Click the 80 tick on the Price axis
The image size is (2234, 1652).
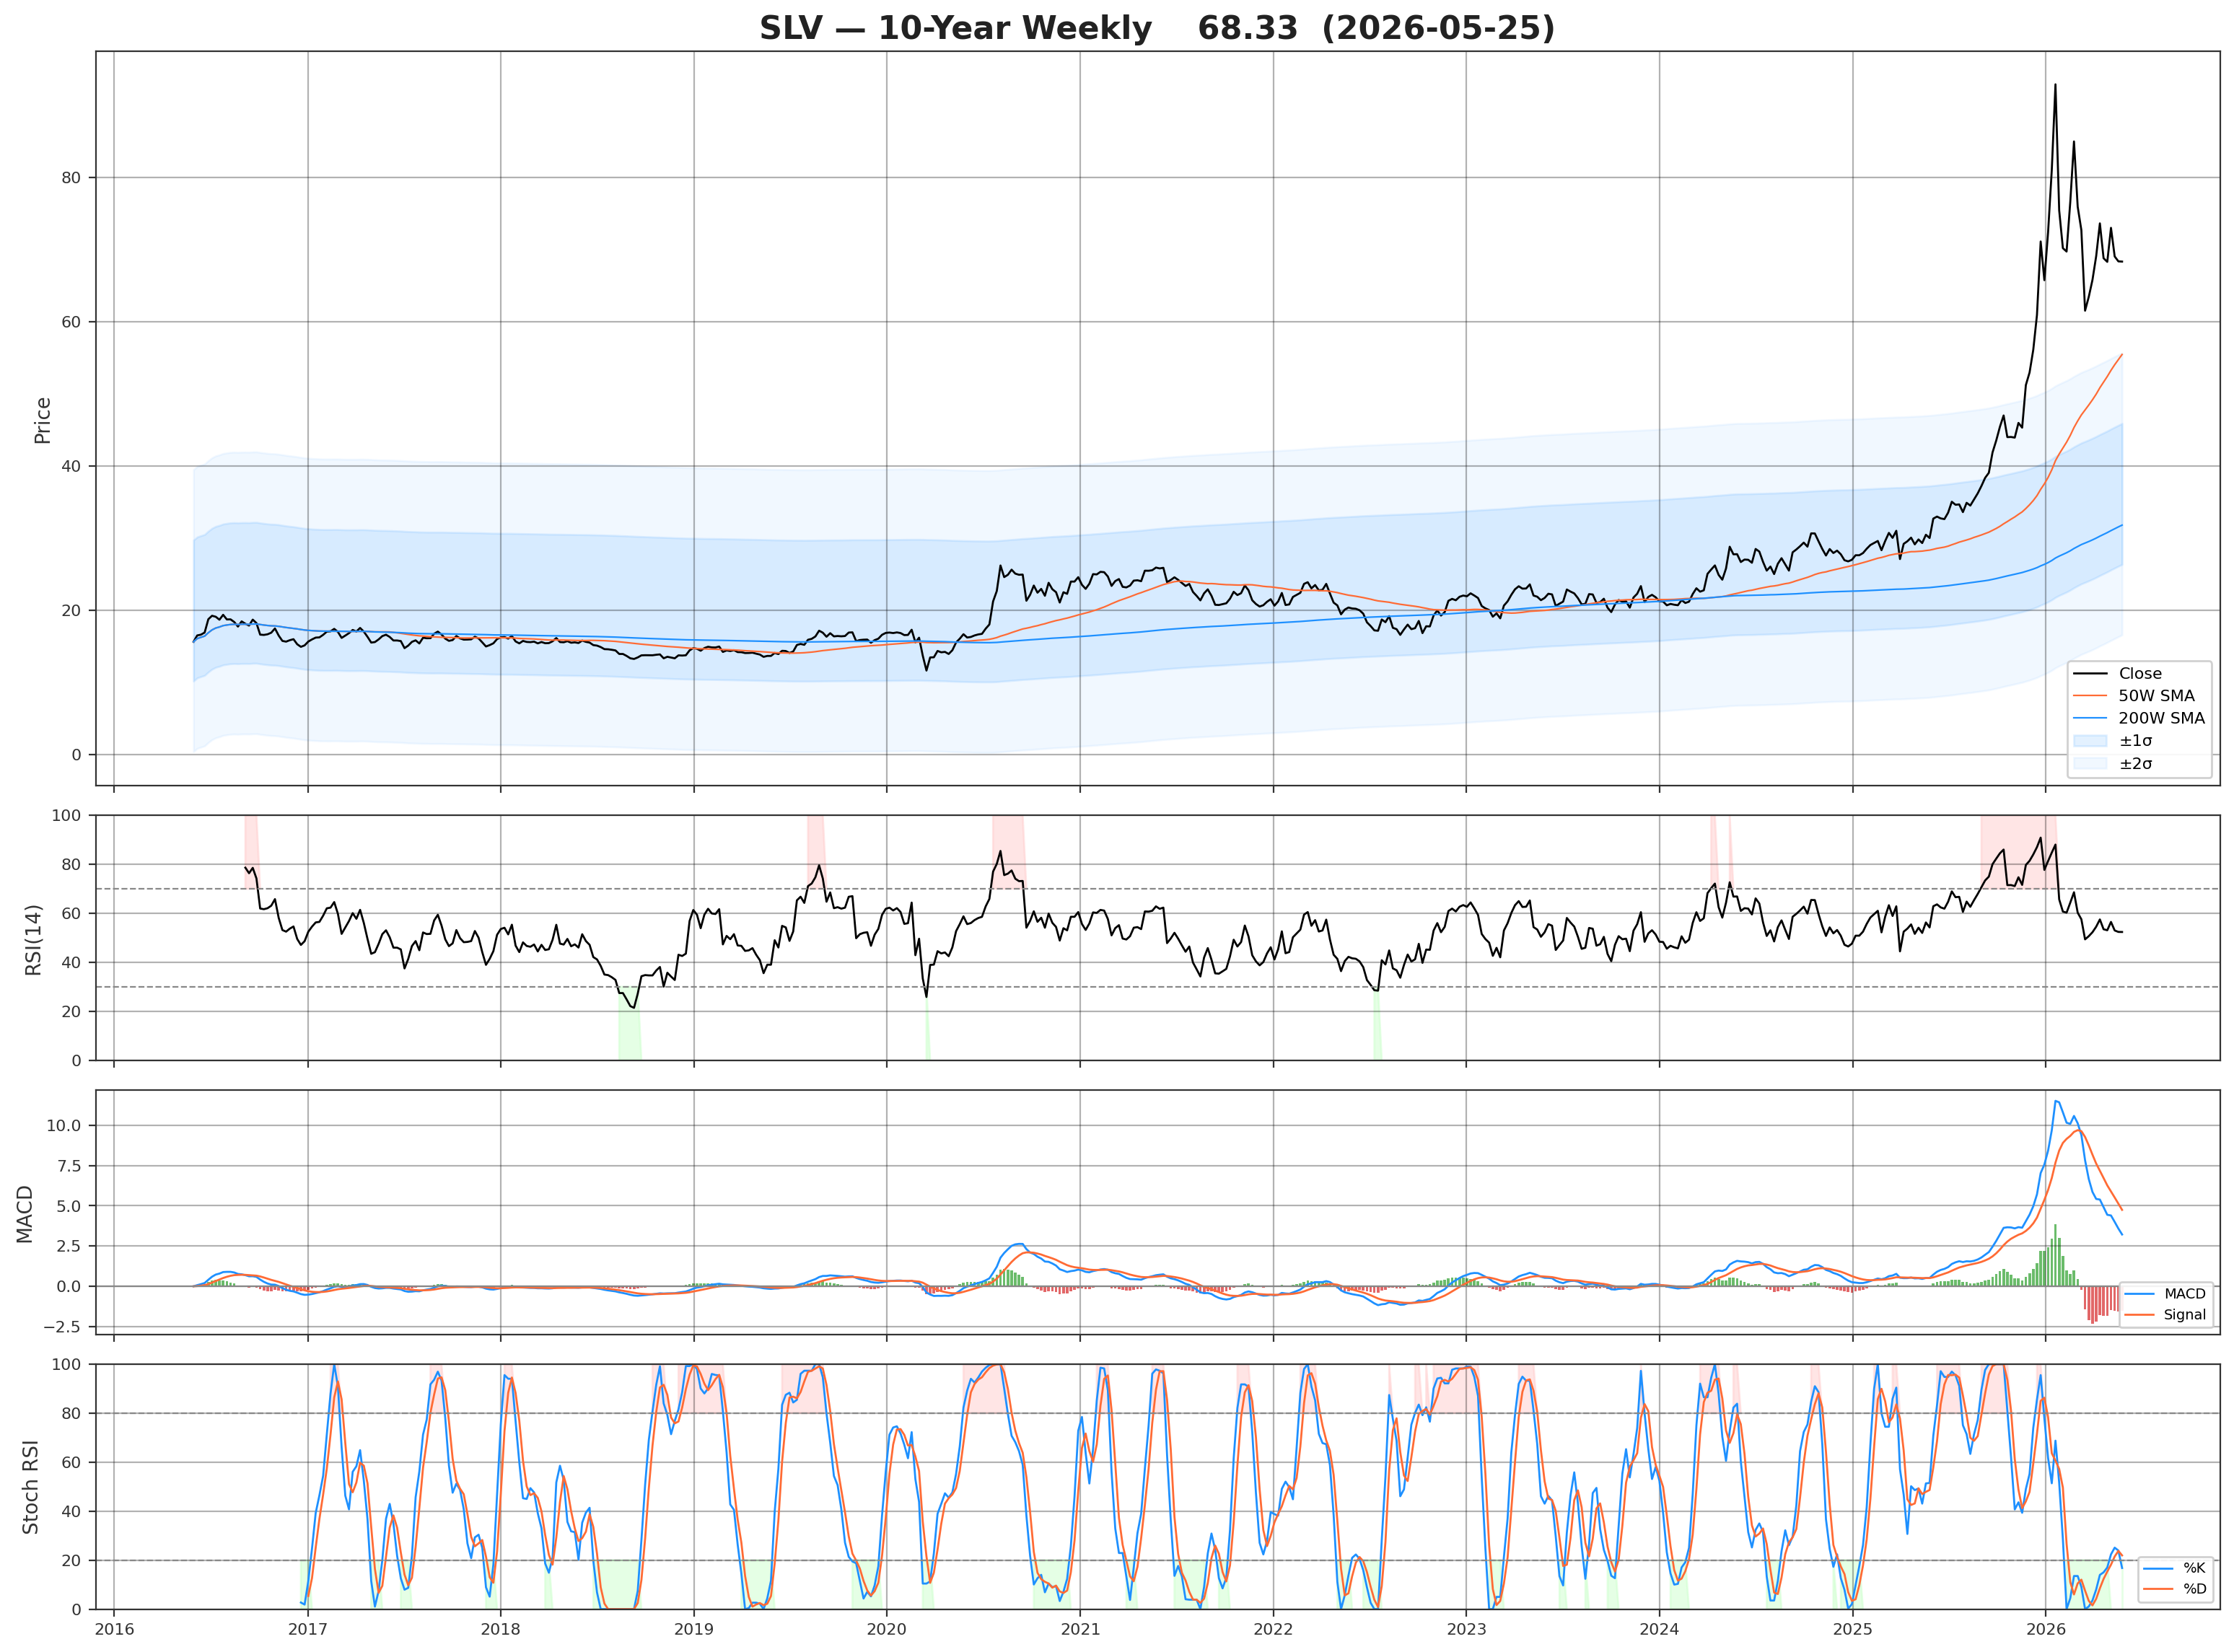point(72,178)
